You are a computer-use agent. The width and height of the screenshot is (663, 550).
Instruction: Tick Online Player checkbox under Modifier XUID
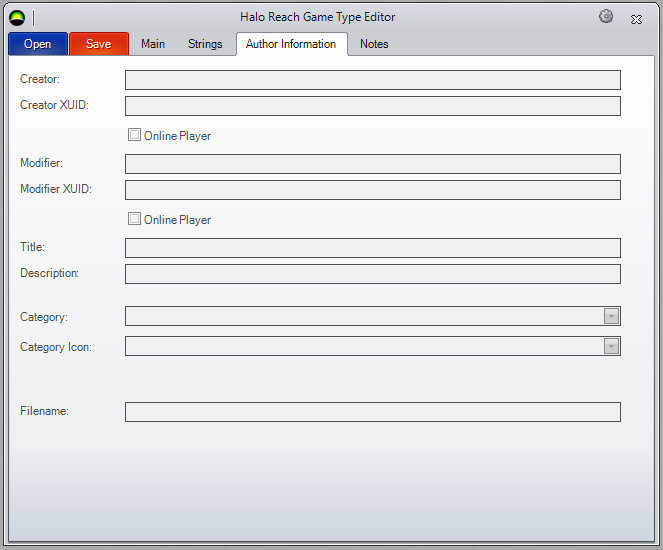(135, 219)
